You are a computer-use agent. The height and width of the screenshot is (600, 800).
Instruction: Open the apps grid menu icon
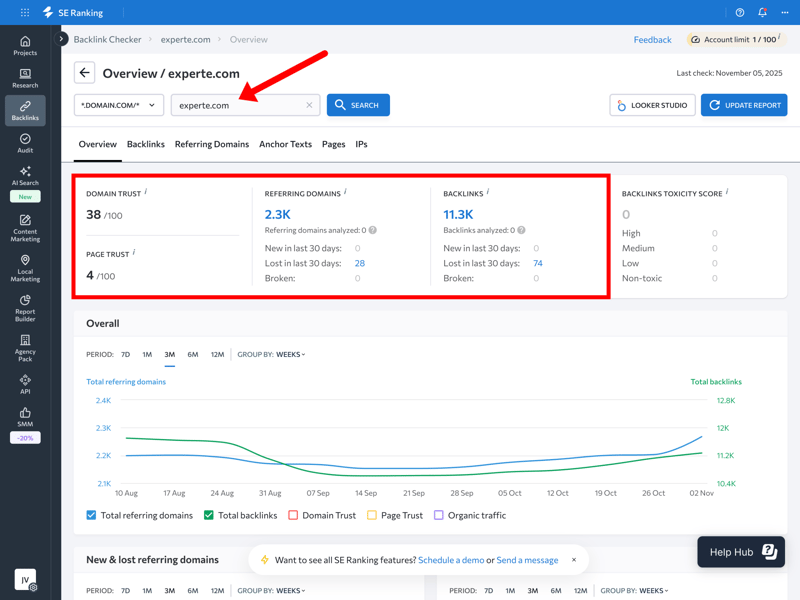[24, 13]
